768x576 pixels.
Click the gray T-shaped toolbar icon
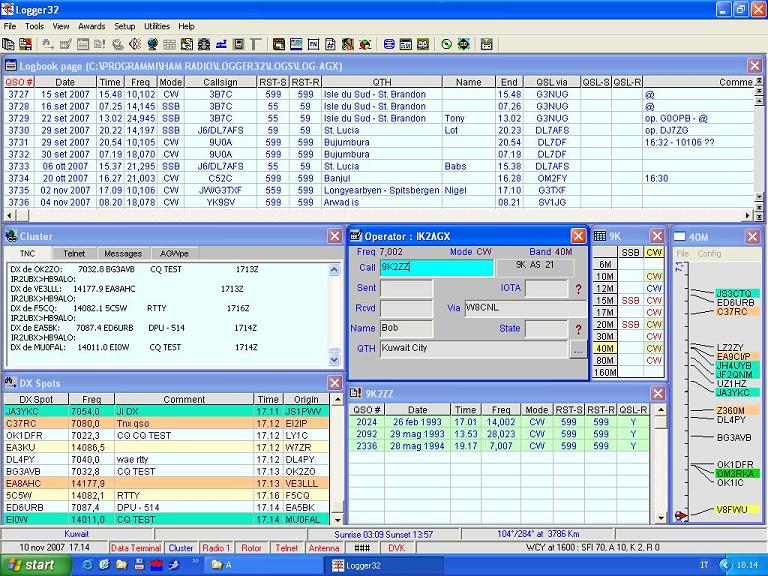256,44
